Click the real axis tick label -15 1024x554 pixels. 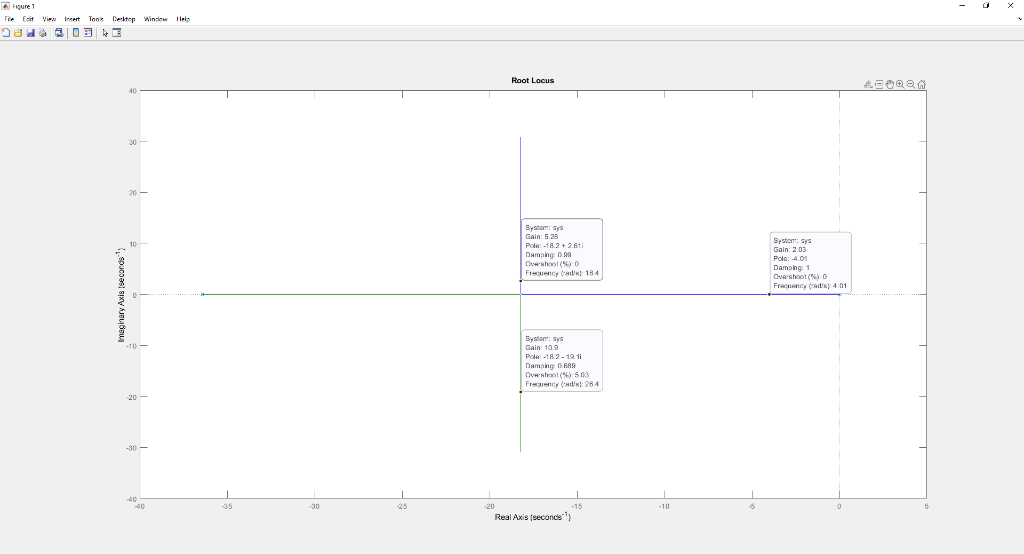tap(577, 506)
